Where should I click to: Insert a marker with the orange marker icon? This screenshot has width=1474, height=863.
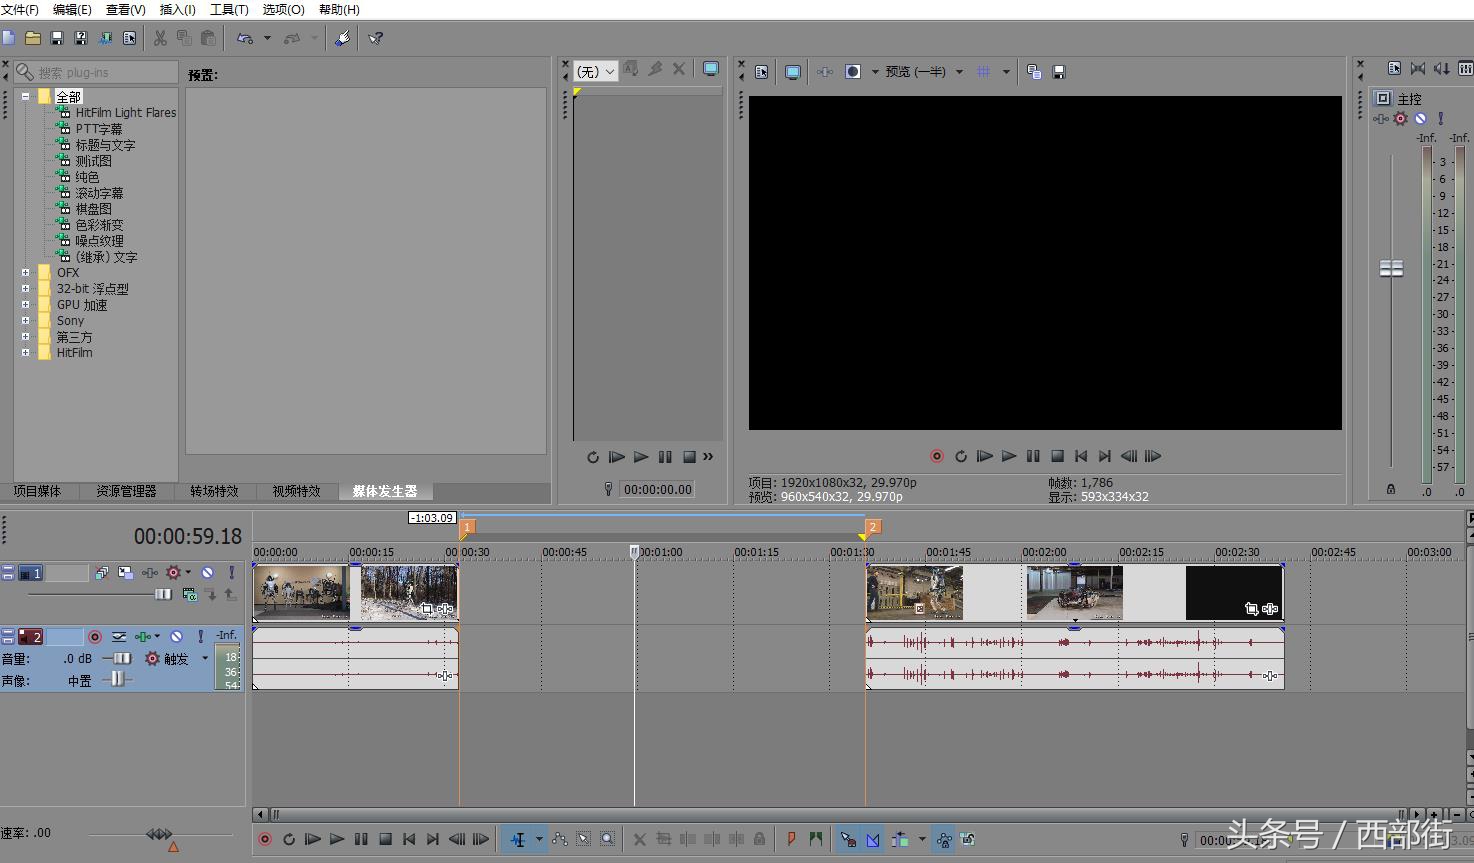coord(791,839)
